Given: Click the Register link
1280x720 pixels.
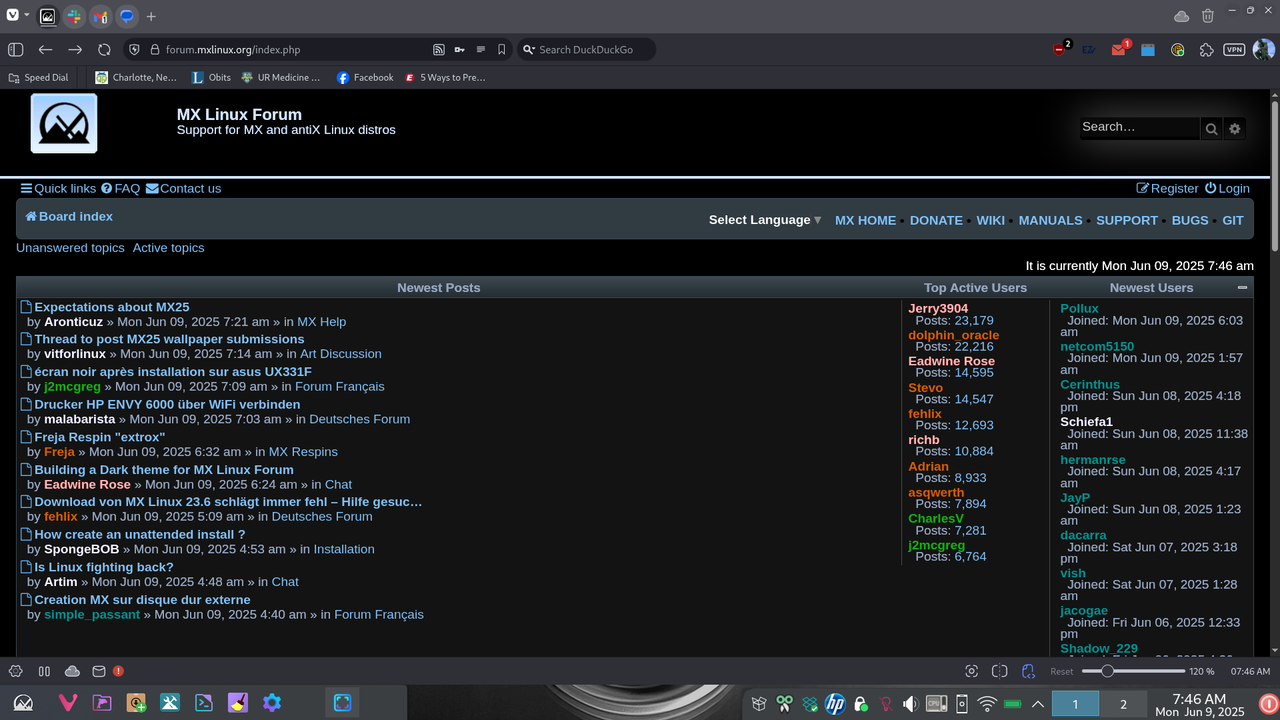Looking at the screenshot, I should pos(1167,188).
